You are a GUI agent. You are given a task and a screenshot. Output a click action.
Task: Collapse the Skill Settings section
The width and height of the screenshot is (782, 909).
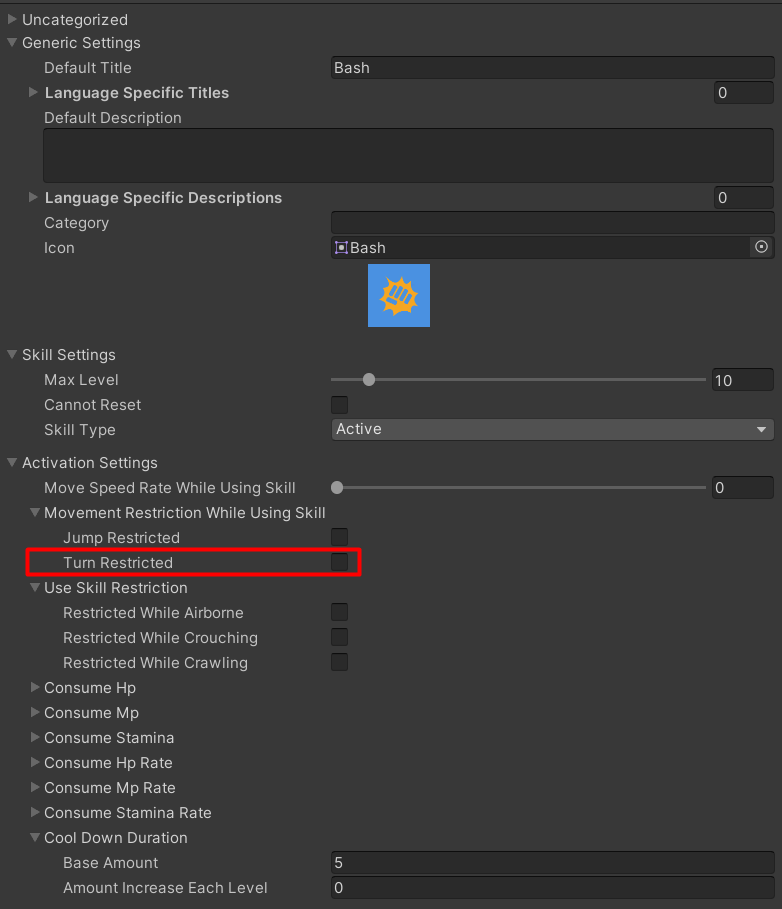click(x=10, y=354)
